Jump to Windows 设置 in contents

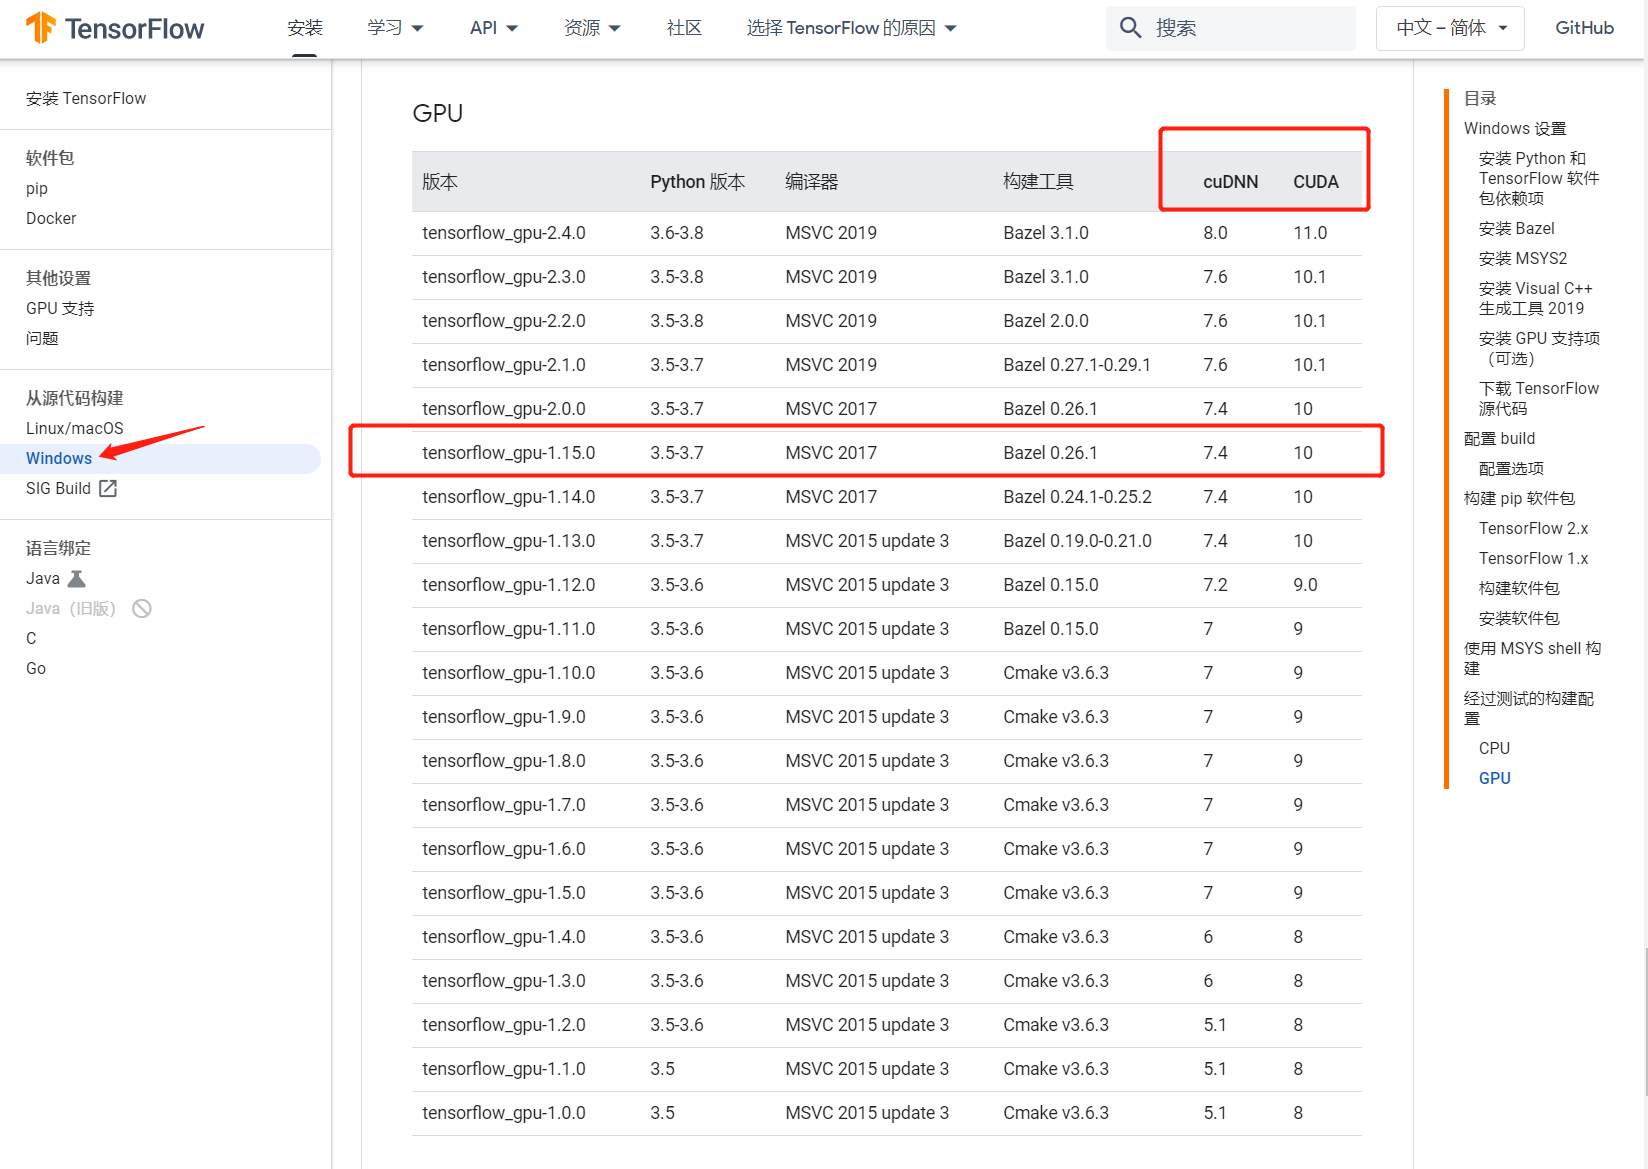1515,128
